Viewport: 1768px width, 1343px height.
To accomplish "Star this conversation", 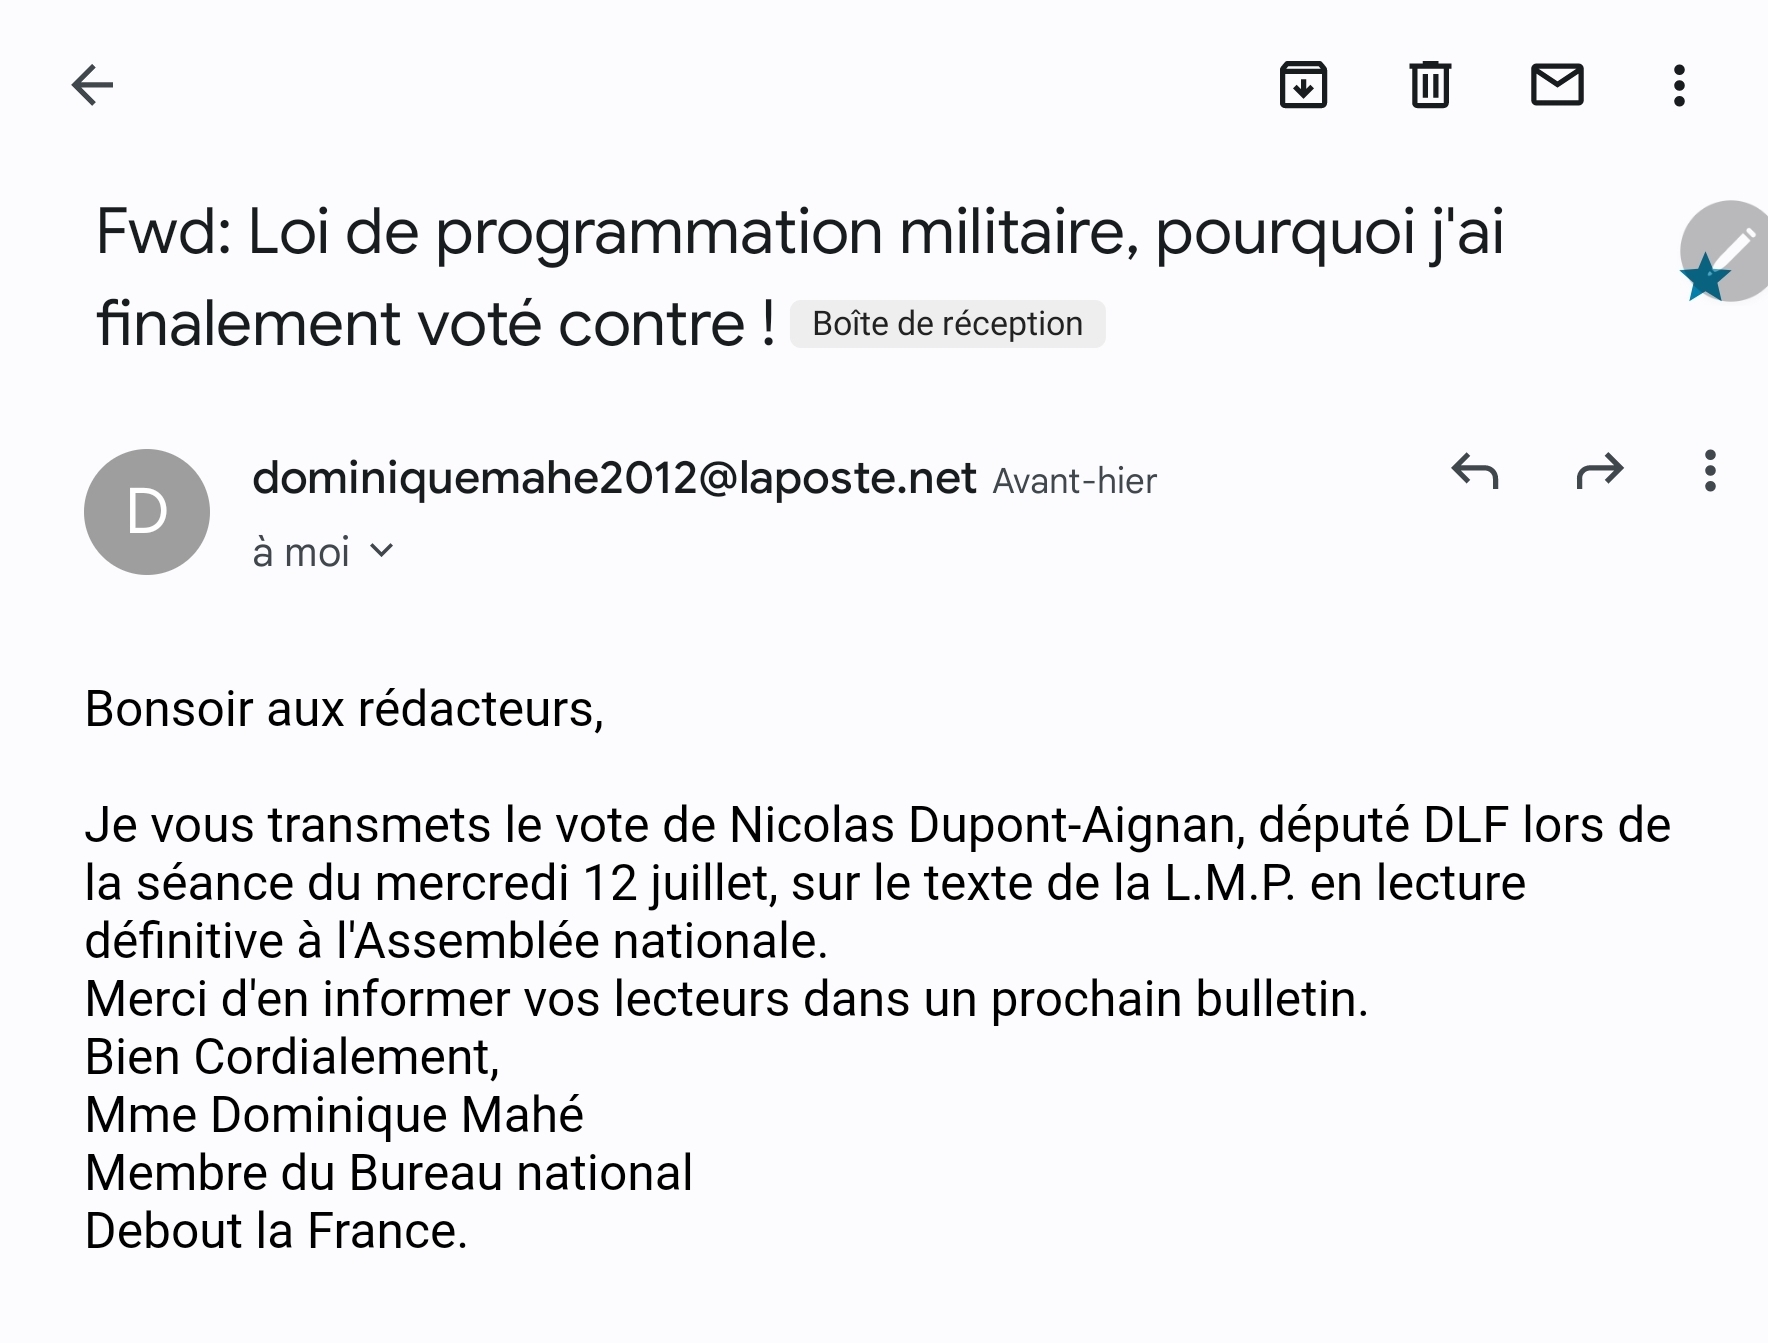I will coord(1705,278).
